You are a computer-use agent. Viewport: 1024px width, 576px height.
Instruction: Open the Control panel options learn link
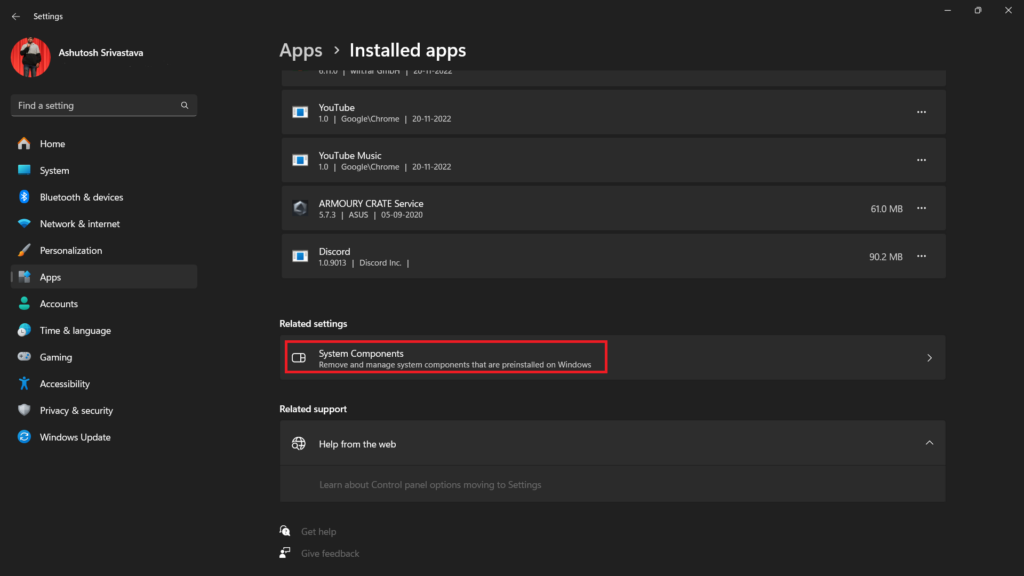pos(430,485)
